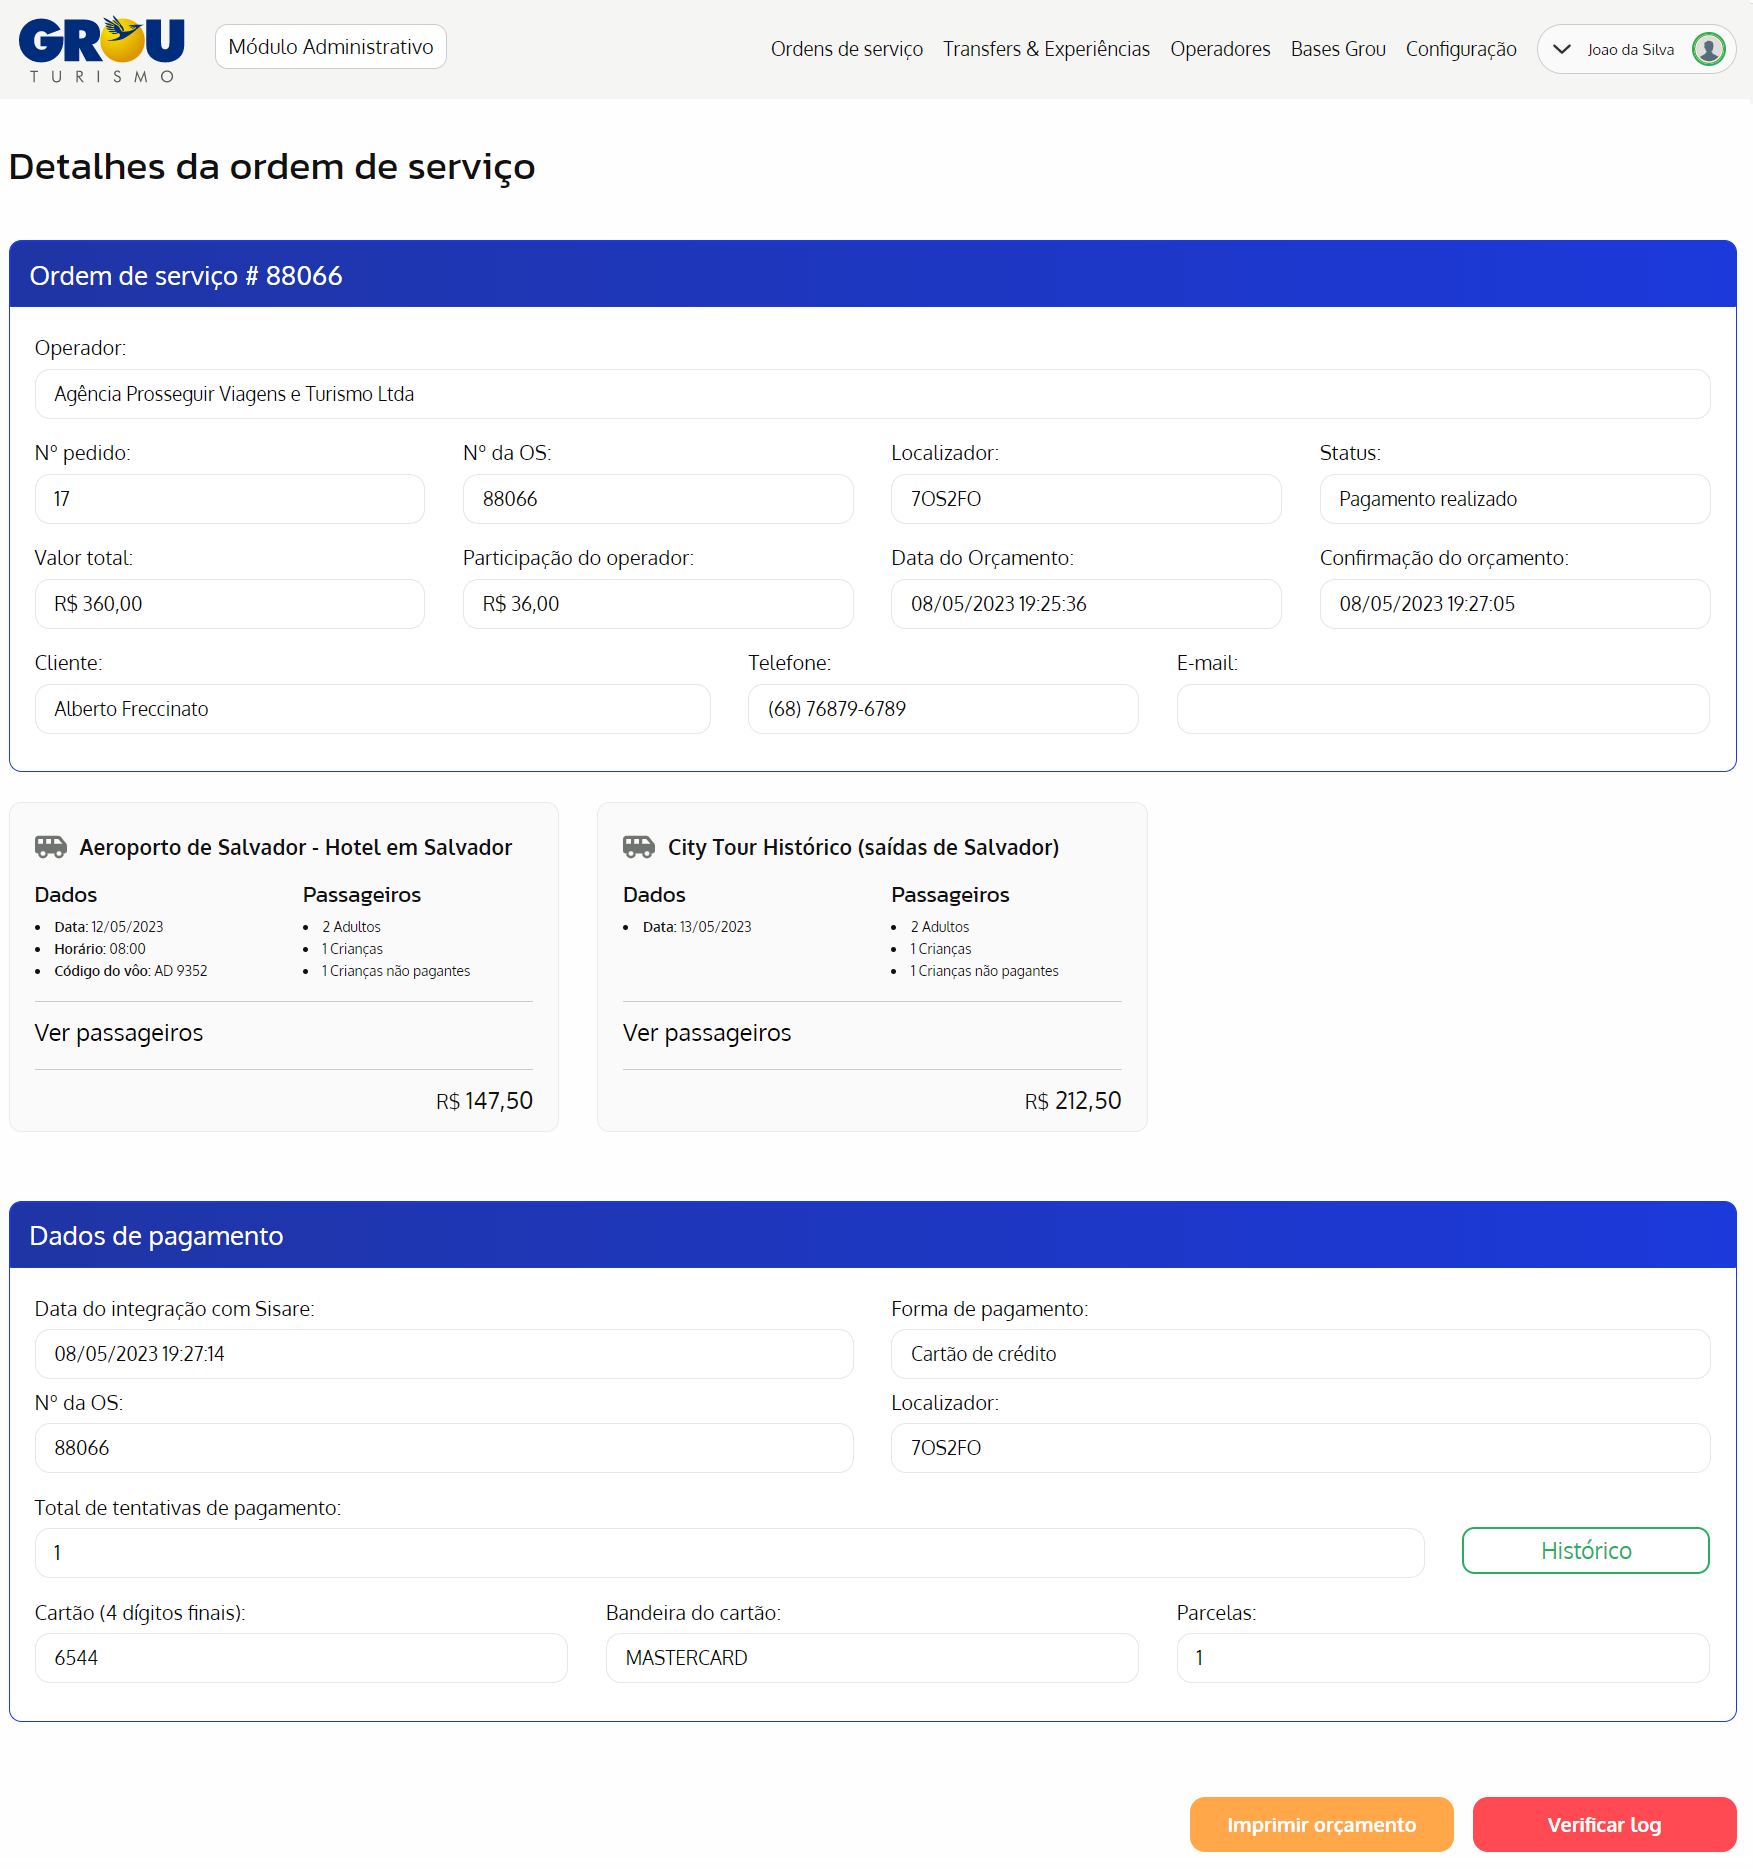1753x1869 pixels.
Task: Click the Imprimir orçamento button
Action: click(x=1321, y=1824)
